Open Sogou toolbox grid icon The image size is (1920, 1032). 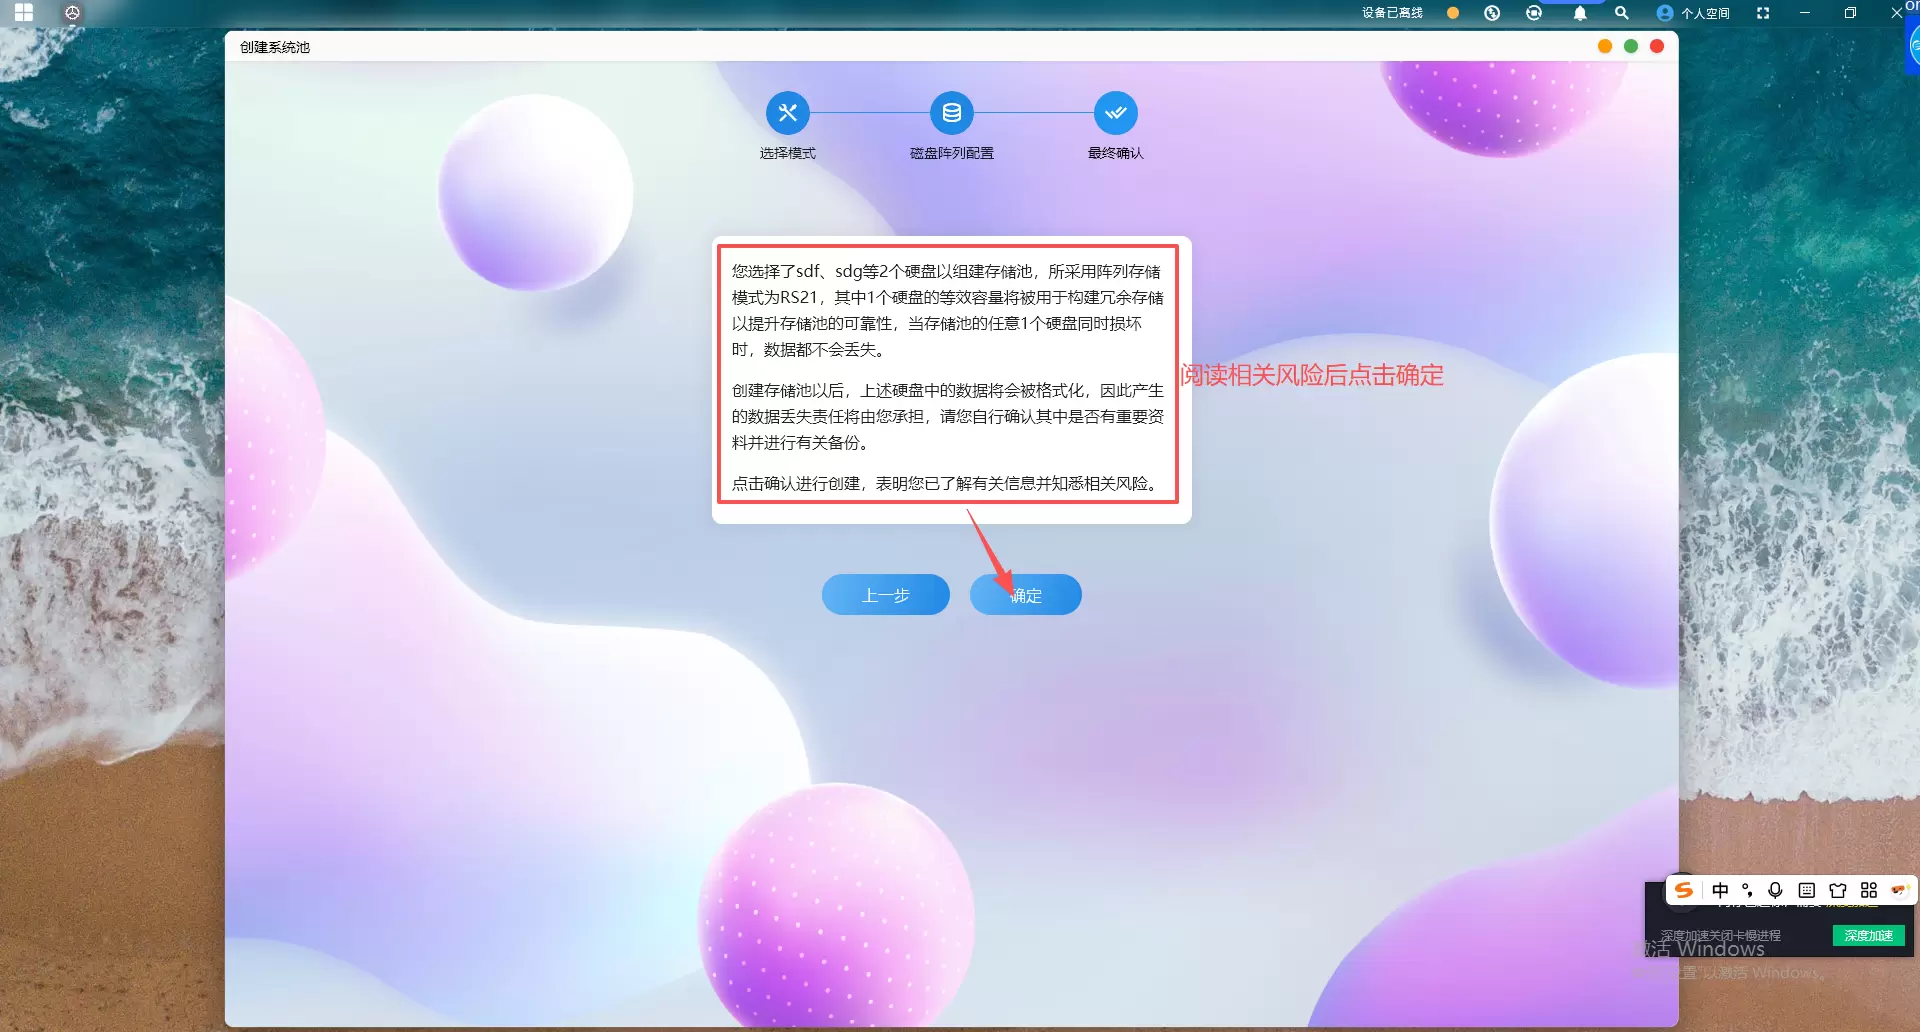pyautogui.click(x=1868, y=890)
